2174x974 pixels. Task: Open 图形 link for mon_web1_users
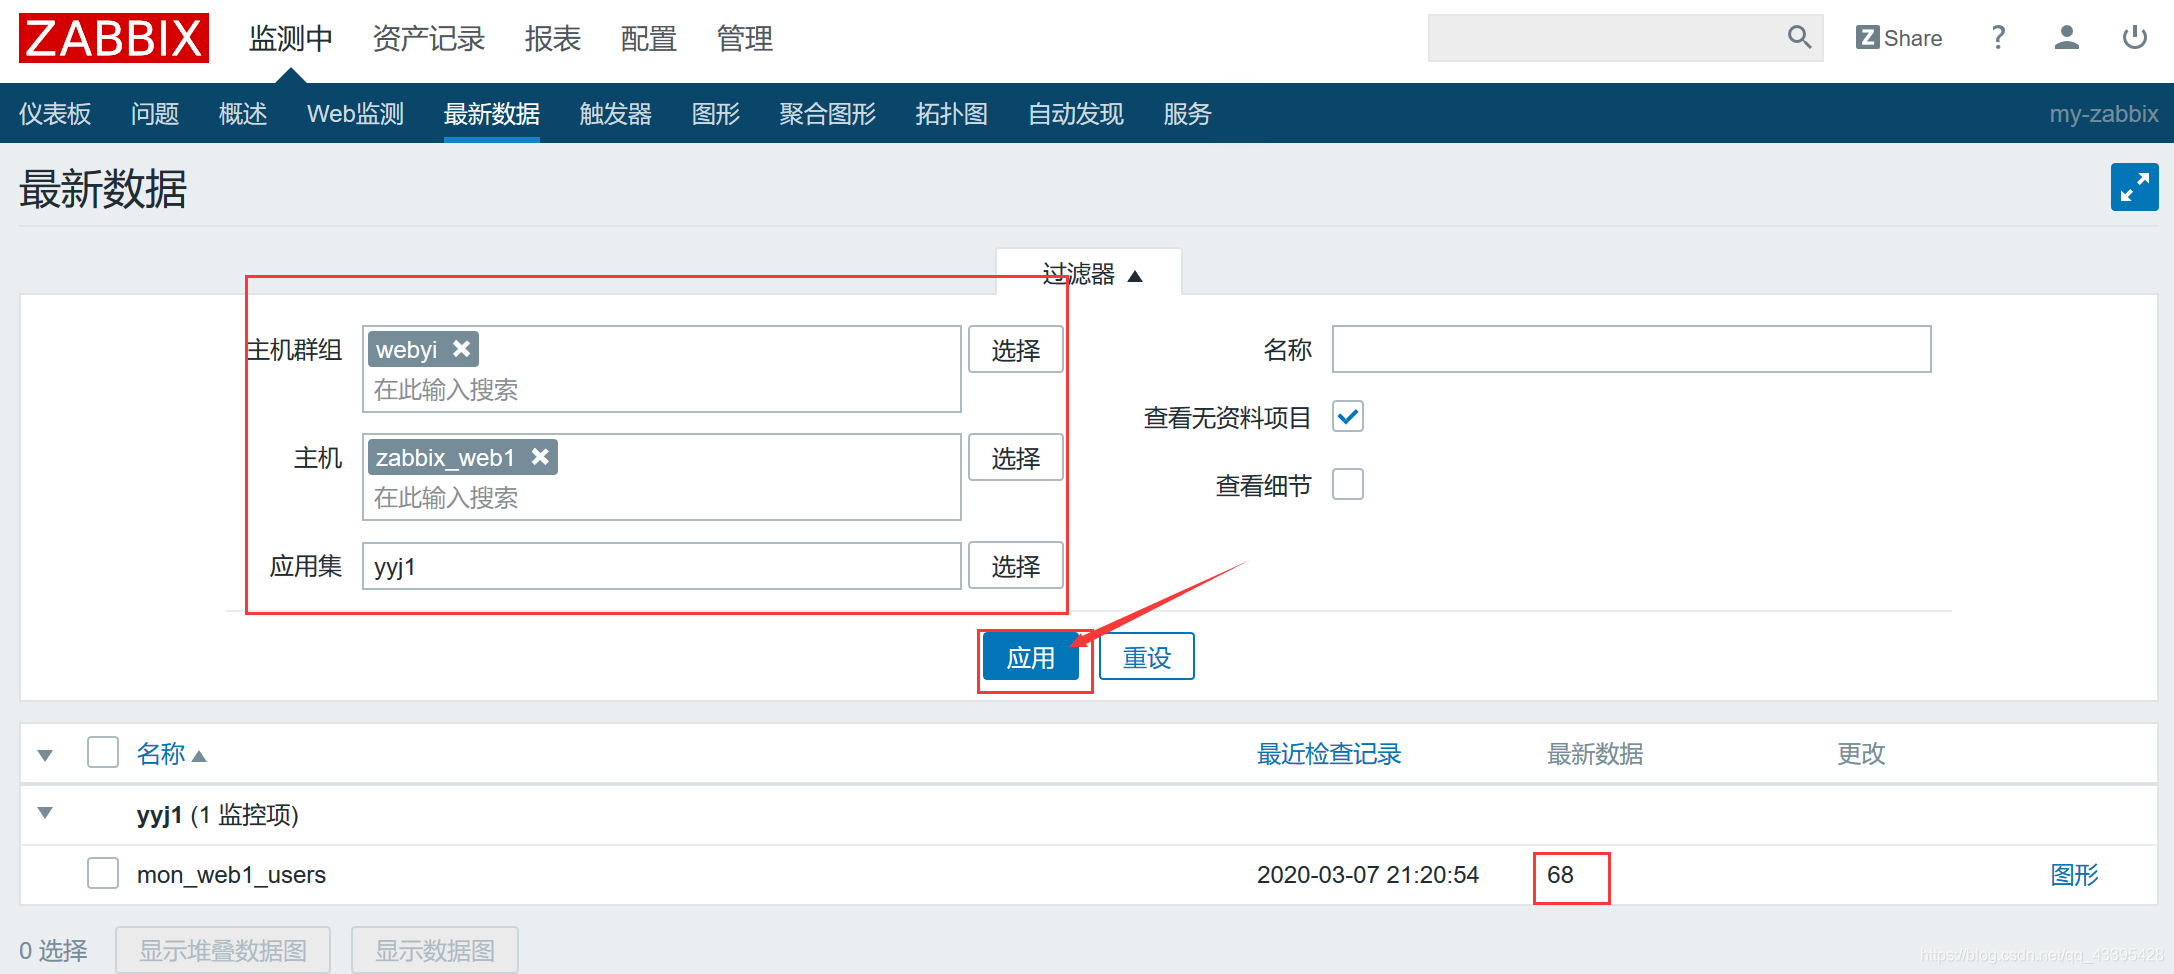tap(2075, 875)
